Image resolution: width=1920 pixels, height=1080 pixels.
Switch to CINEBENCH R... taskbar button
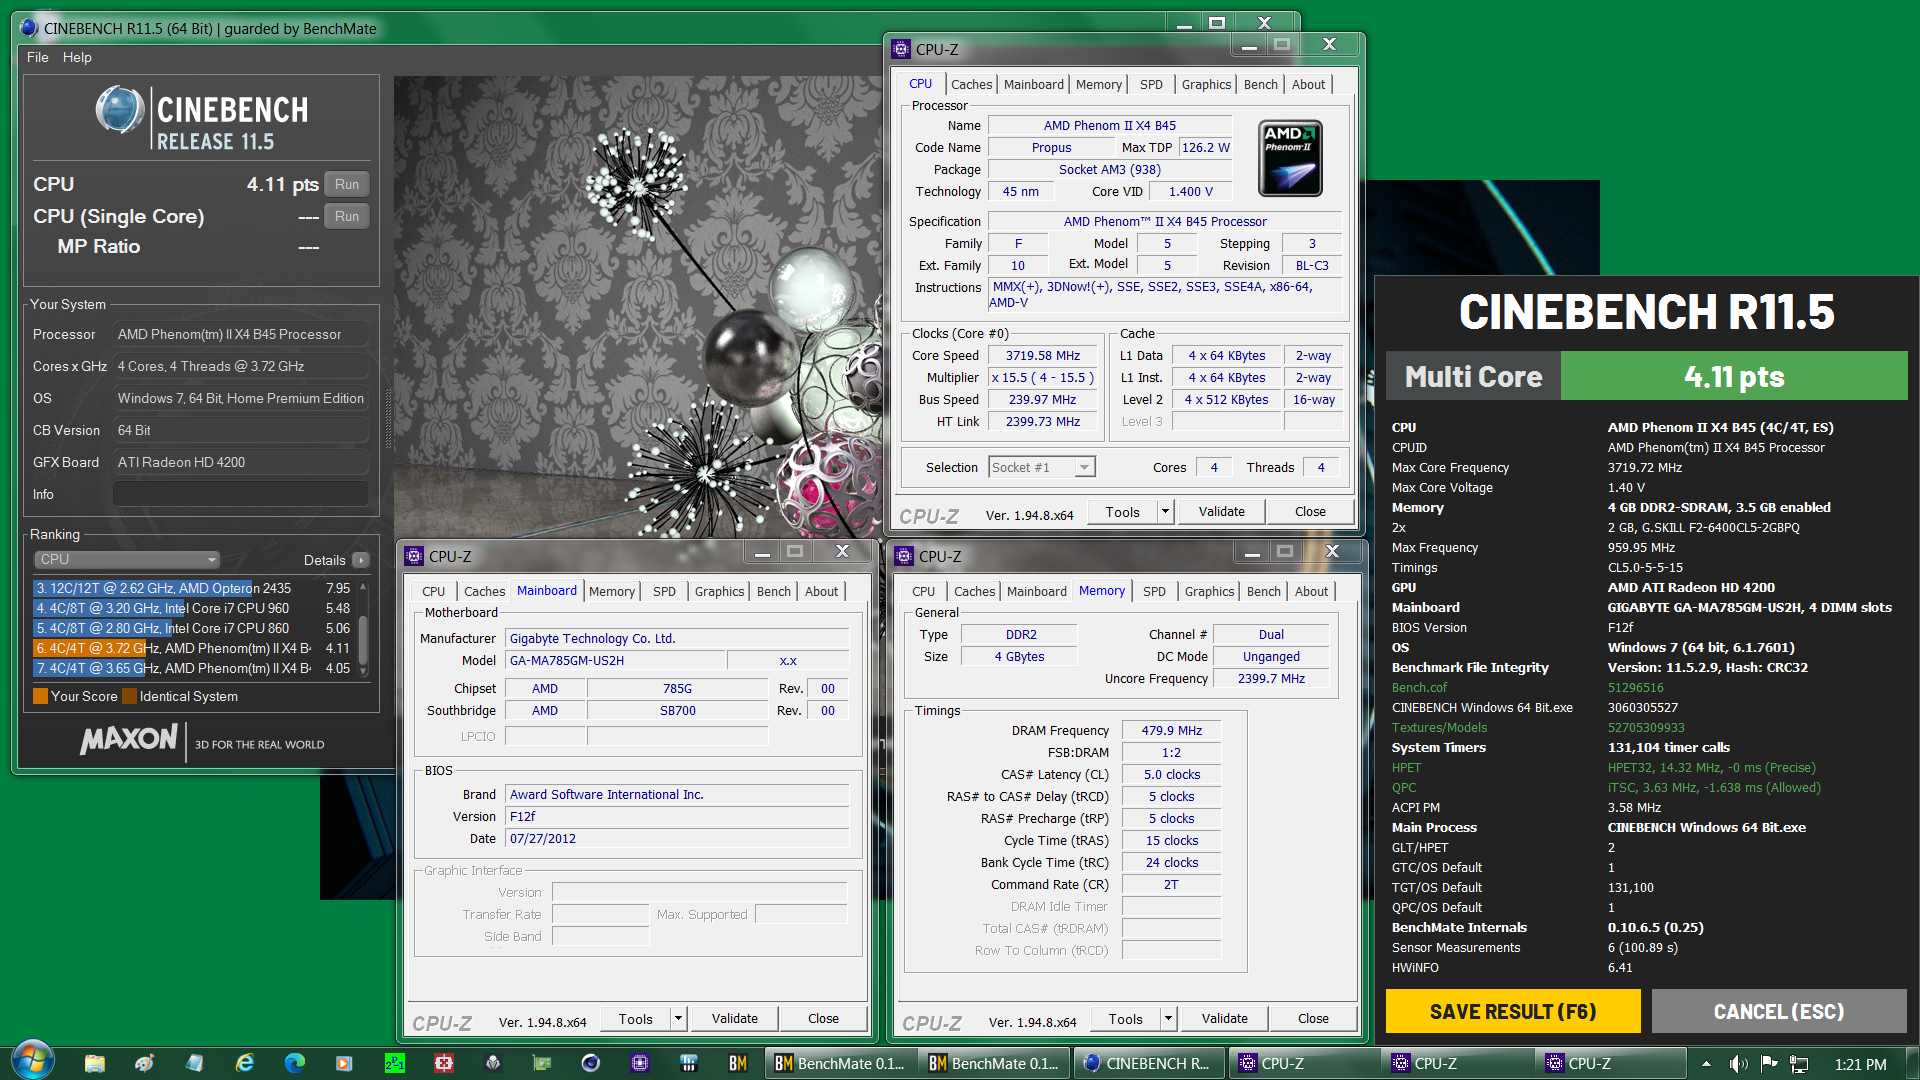(x=1148, y=1063)
